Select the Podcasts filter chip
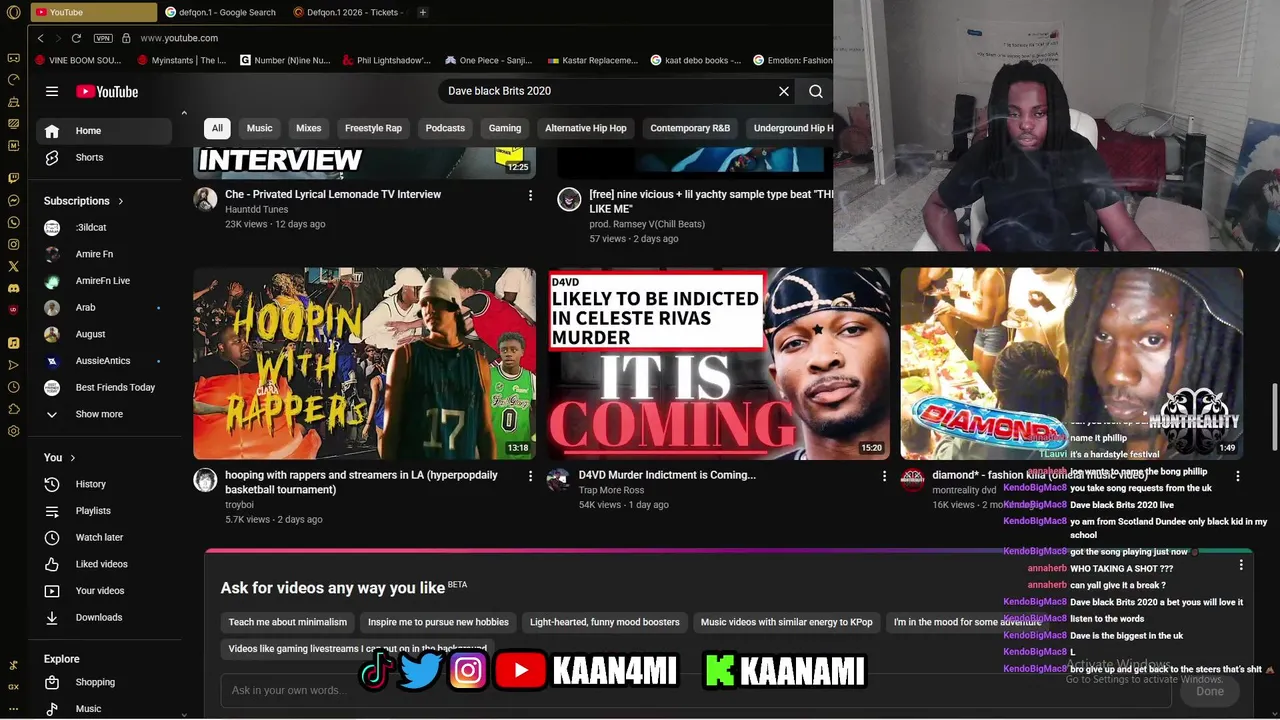Viewport: 1280px width, 720px height. coord(445,128)
